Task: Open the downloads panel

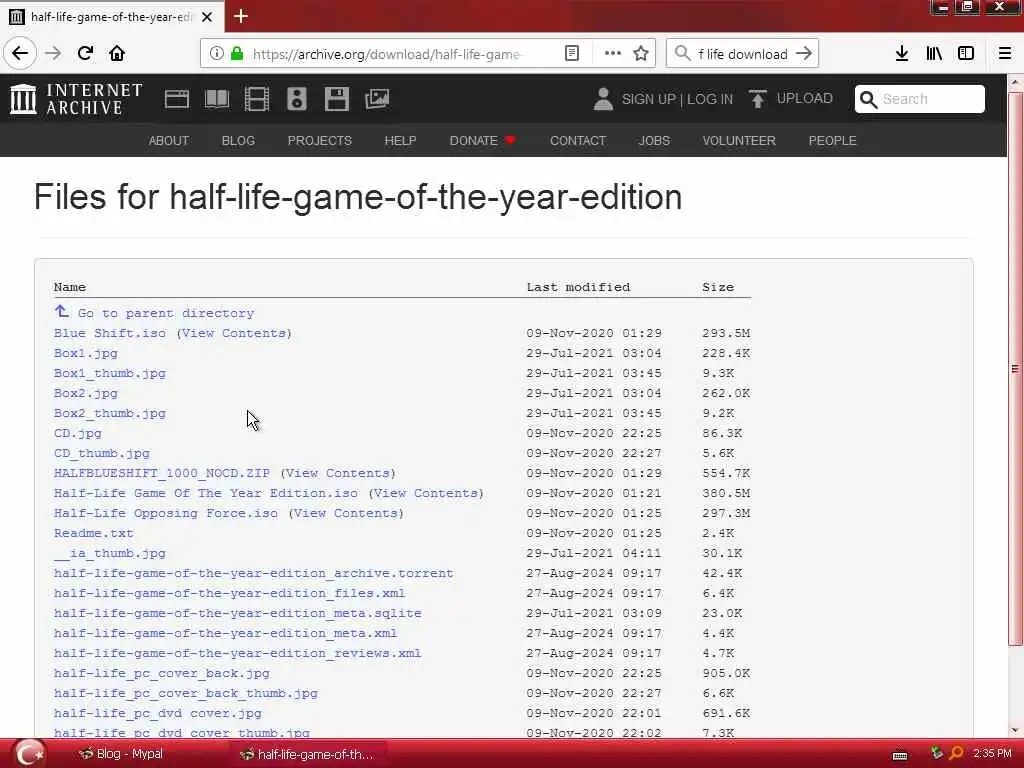Action: pos(902,54)
